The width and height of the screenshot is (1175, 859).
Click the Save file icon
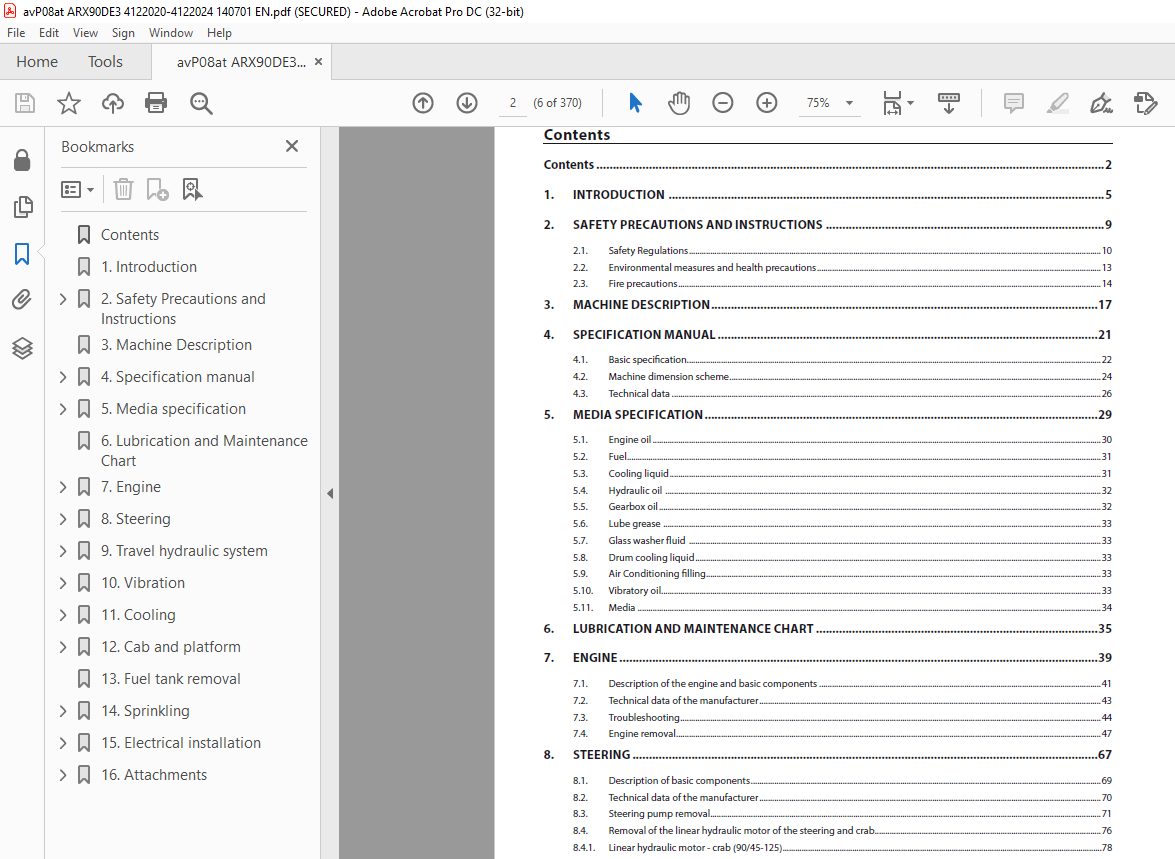tap(25, 103)
